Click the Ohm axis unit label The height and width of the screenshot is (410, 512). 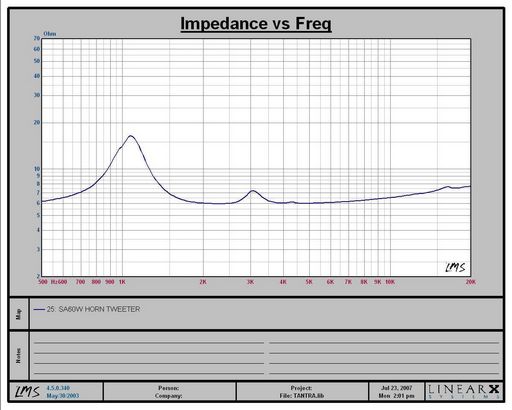coord(50,34)
